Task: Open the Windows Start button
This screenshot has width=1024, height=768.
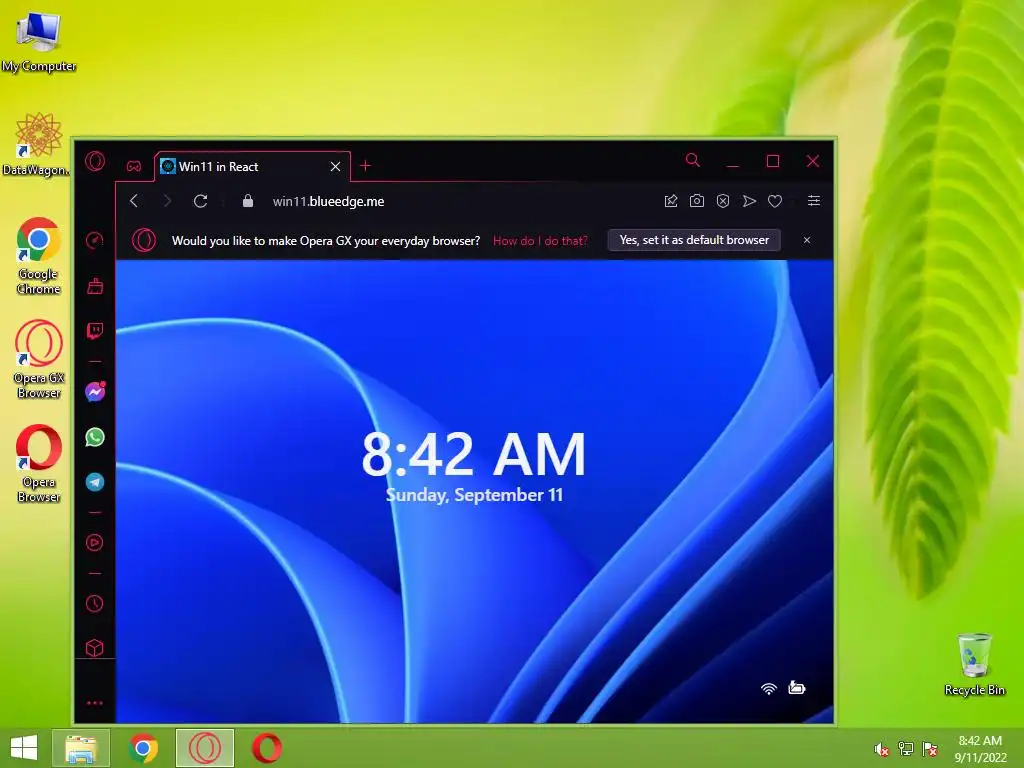Action: click(24, 748)
